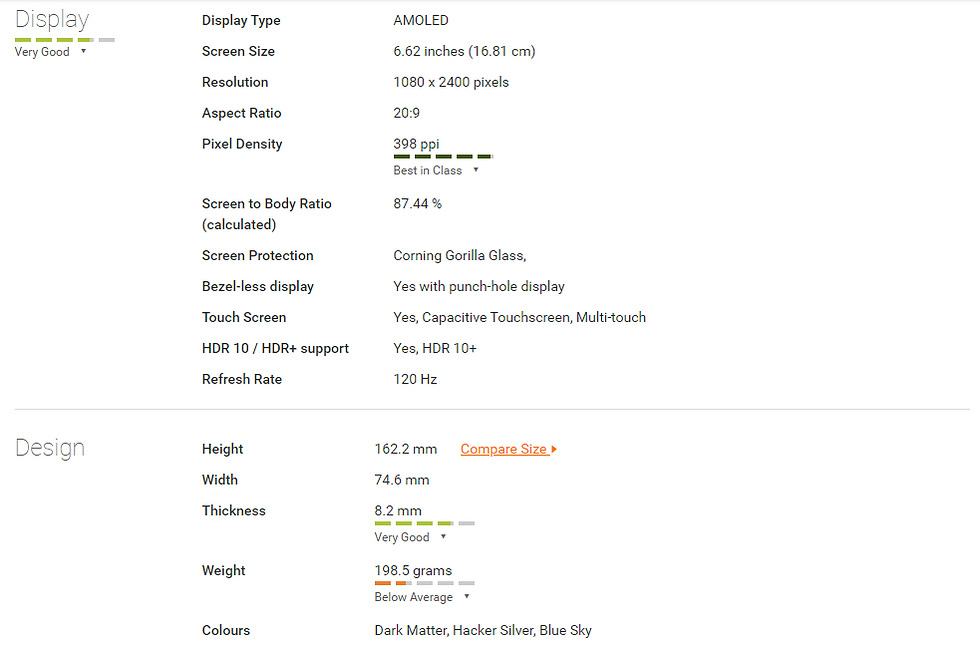Click the Screen to Body Ratio label
The height and width of the screenshot is (656, 980).
coord(267,214)
